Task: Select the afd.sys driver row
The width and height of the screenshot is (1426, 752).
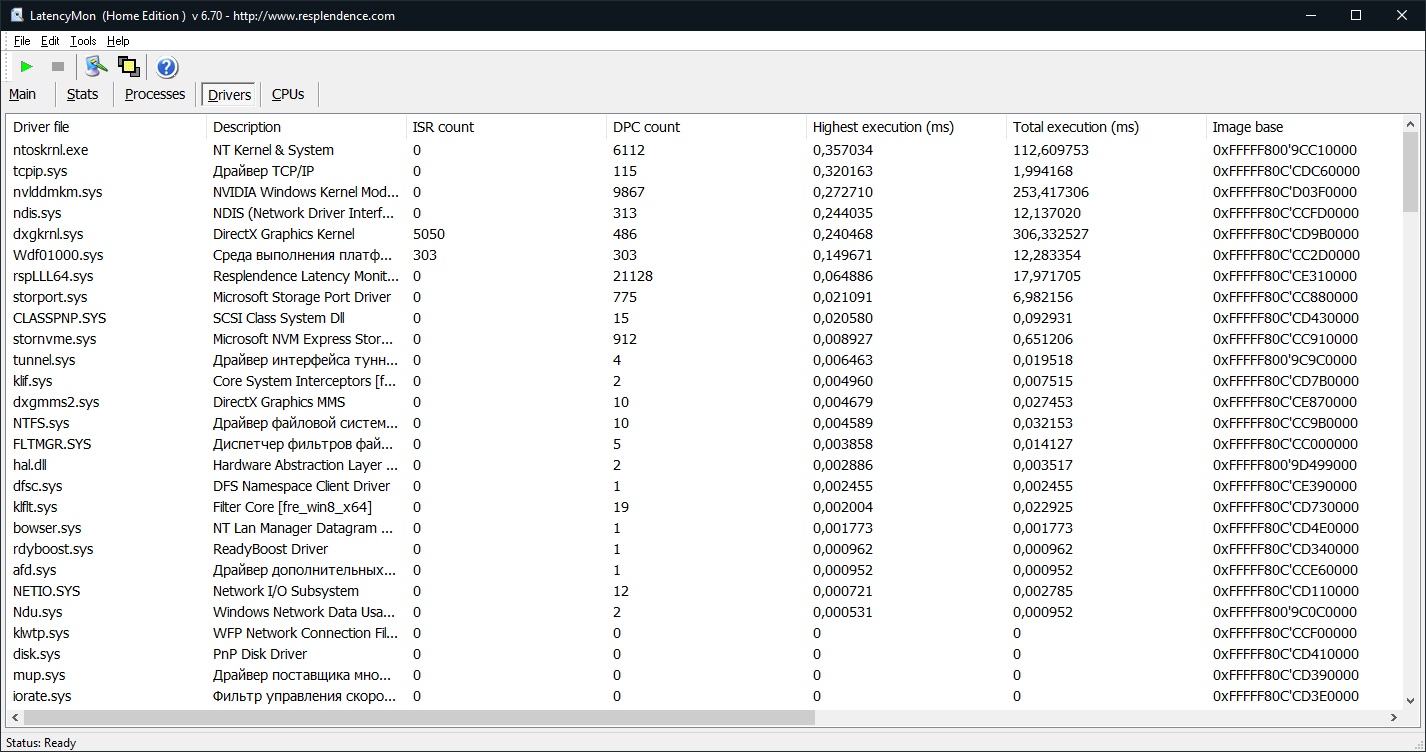Action: coord(704,570)
